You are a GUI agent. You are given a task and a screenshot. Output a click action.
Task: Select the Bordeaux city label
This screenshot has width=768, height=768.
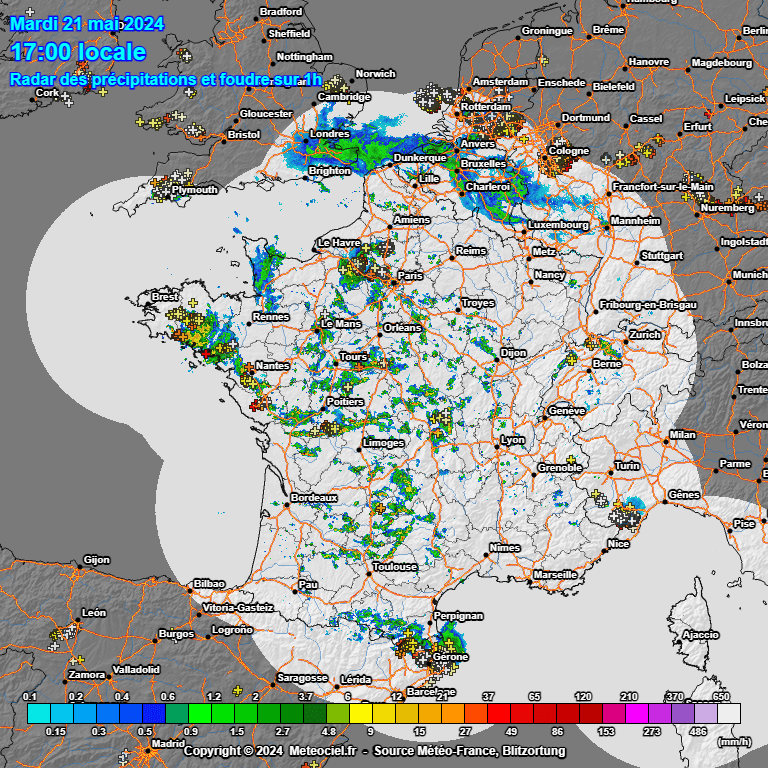pos(314,497)
